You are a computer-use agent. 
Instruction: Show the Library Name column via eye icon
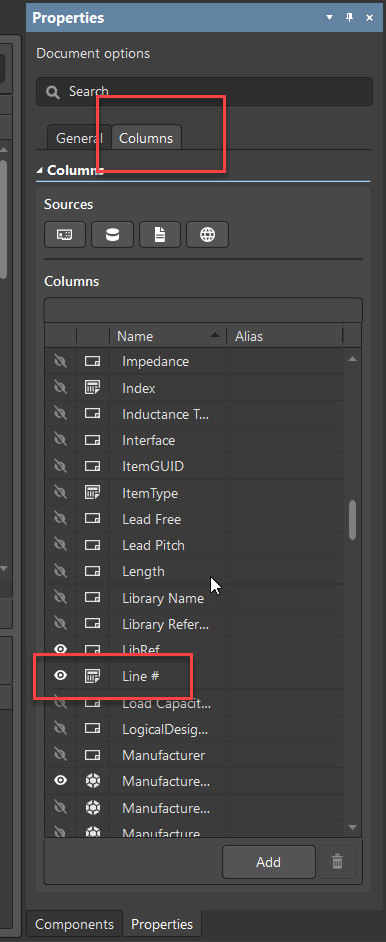(x=60, y=598)
